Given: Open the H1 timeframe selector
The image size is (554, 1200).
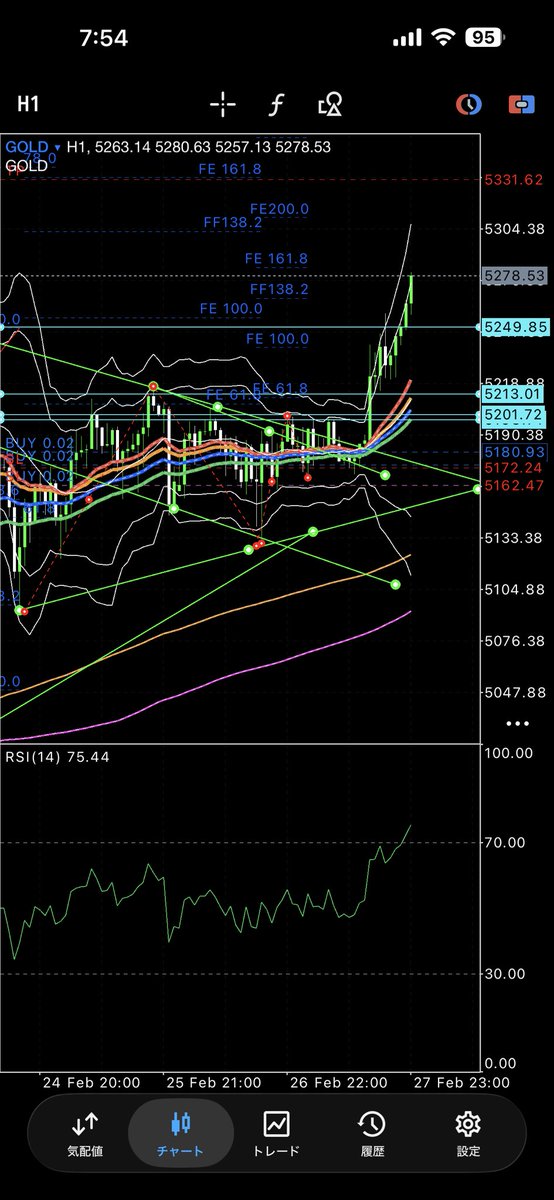Looking at the screenshot, I should 28,103.
